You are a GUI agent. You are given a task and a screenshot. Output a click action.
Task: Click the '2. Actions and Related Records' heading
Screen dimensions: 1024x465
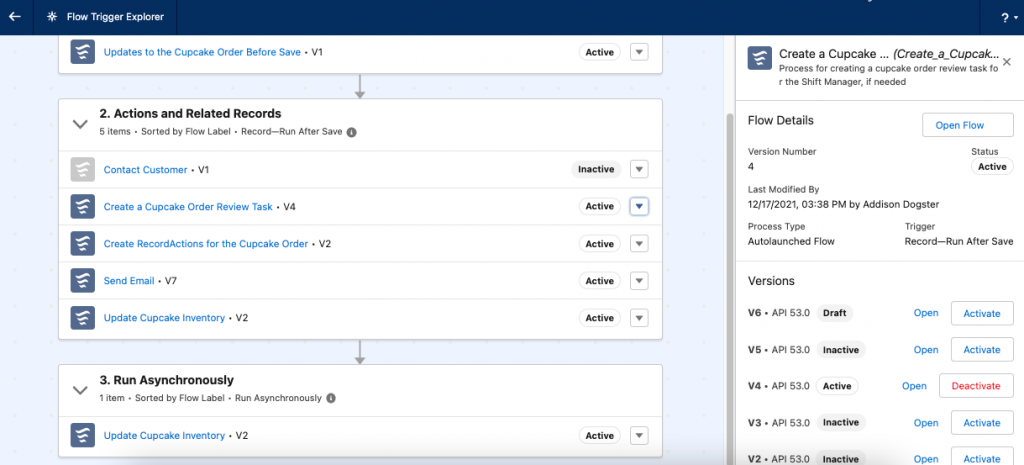[191, 114]
